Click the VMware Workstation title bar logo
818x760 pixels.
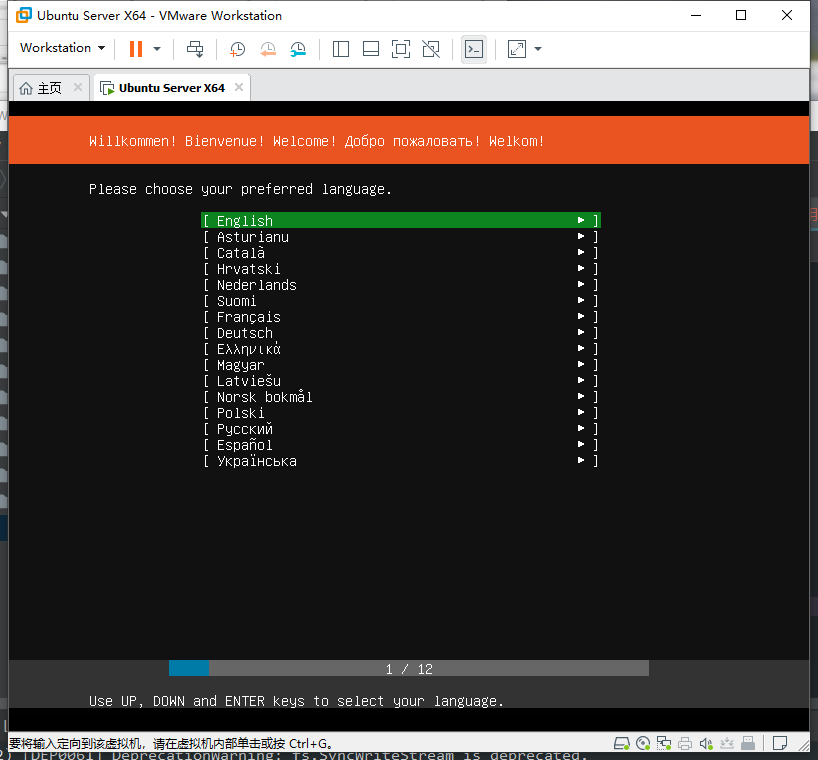click(x=24, y=16)
